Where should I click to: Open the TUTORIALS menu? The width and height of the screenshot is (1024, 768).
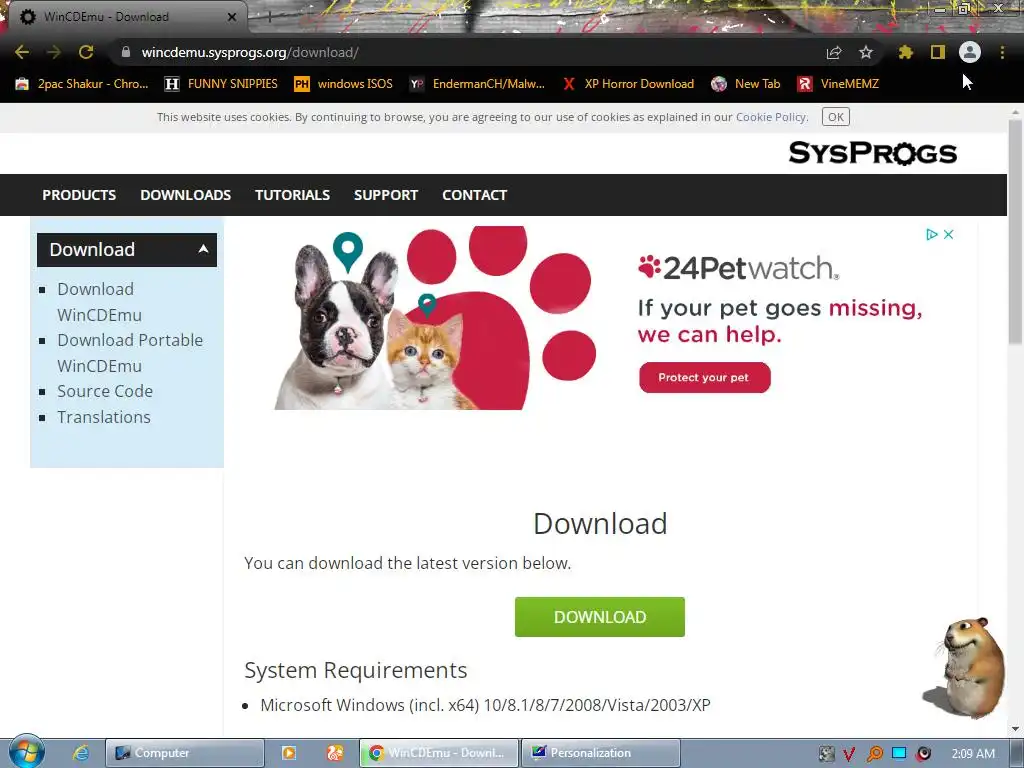click(x=292, y=195)
